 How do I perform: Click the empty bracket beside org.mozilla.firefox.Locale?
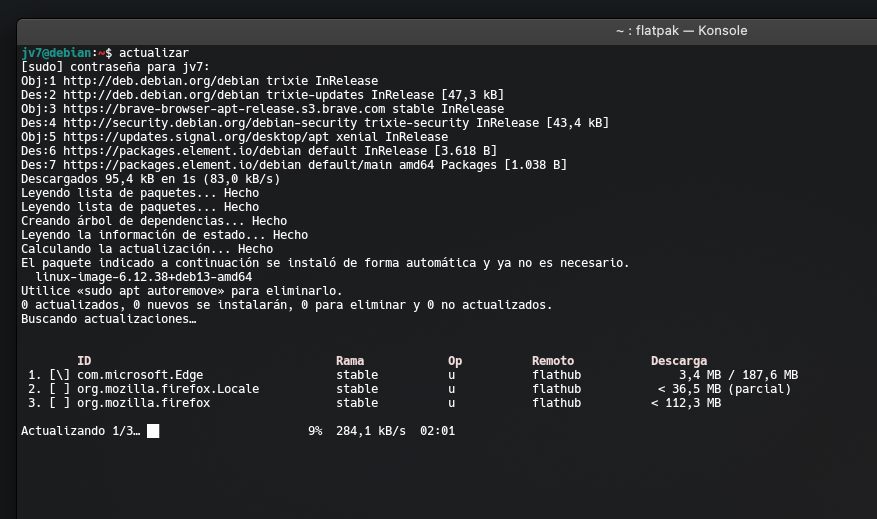pyautogui.click(x=60, y=389)
